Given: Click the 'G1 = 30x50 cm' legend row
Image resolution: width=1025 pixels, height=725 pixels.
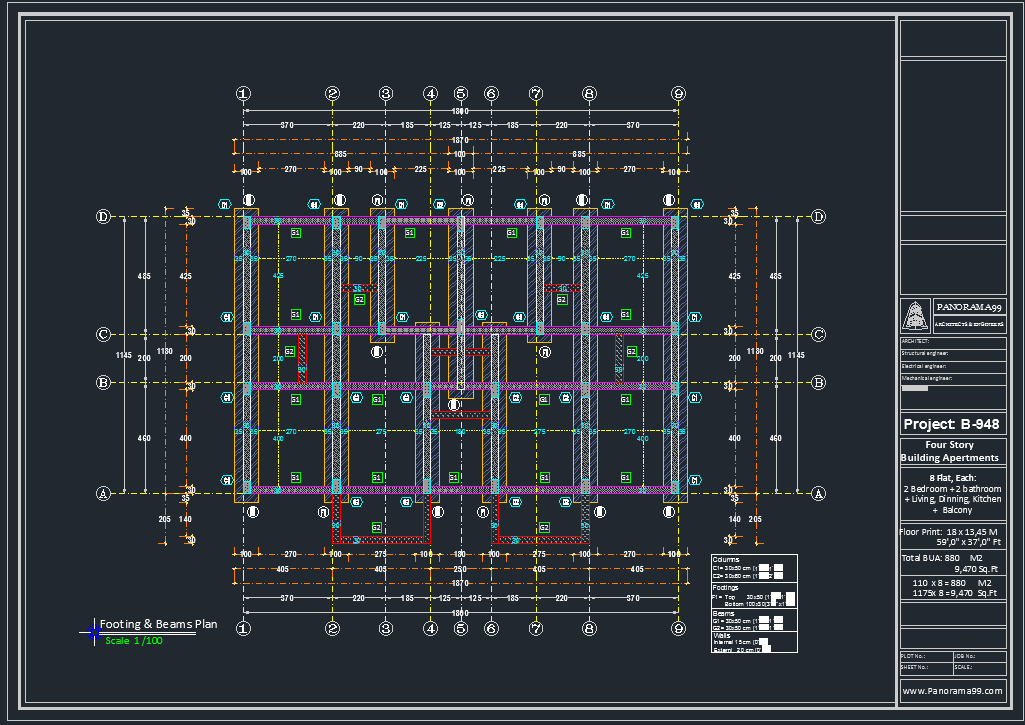Looking at the screenshot, I should coord(748,621).
